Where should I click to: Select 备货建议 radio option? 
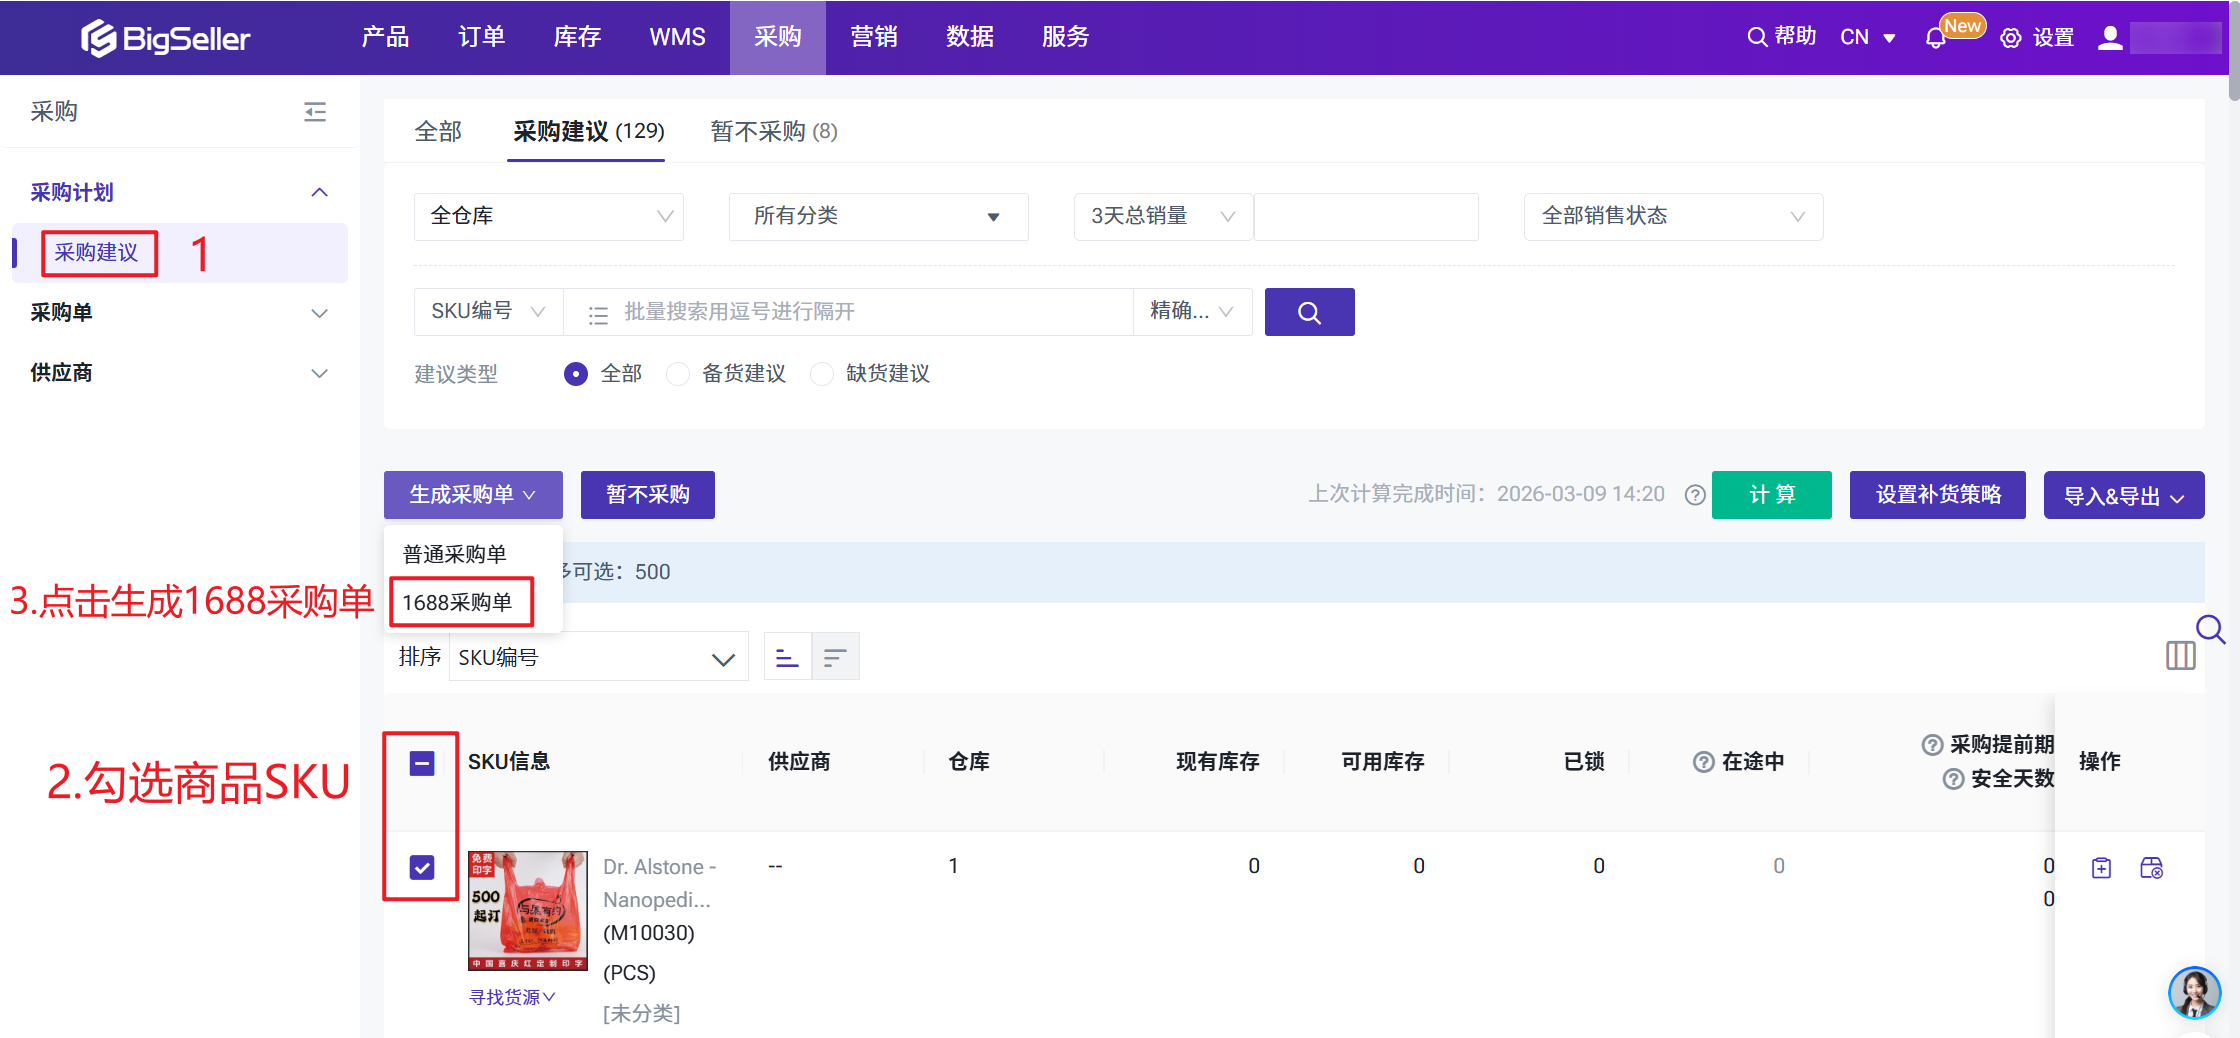click(x=679, y=374)
